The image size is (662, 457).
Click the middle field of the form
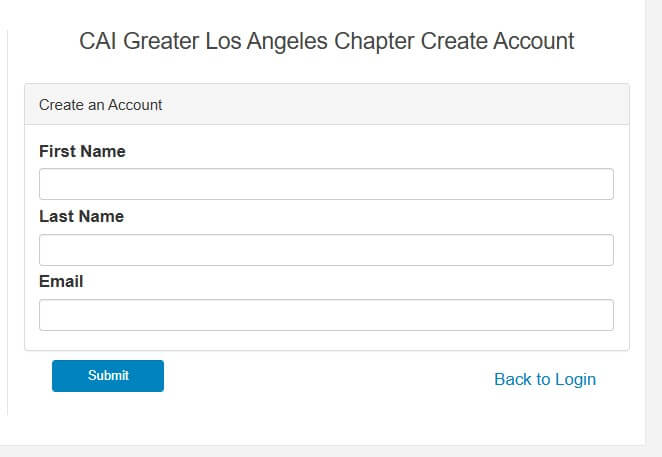click(x=326, y=250)
